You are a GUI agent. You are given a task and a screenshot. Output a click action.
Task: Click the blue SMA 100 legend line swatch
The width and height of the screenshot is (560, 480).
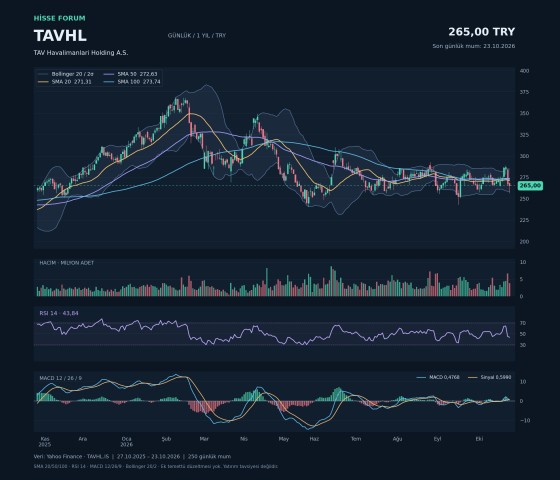click(x=109, y=82)
